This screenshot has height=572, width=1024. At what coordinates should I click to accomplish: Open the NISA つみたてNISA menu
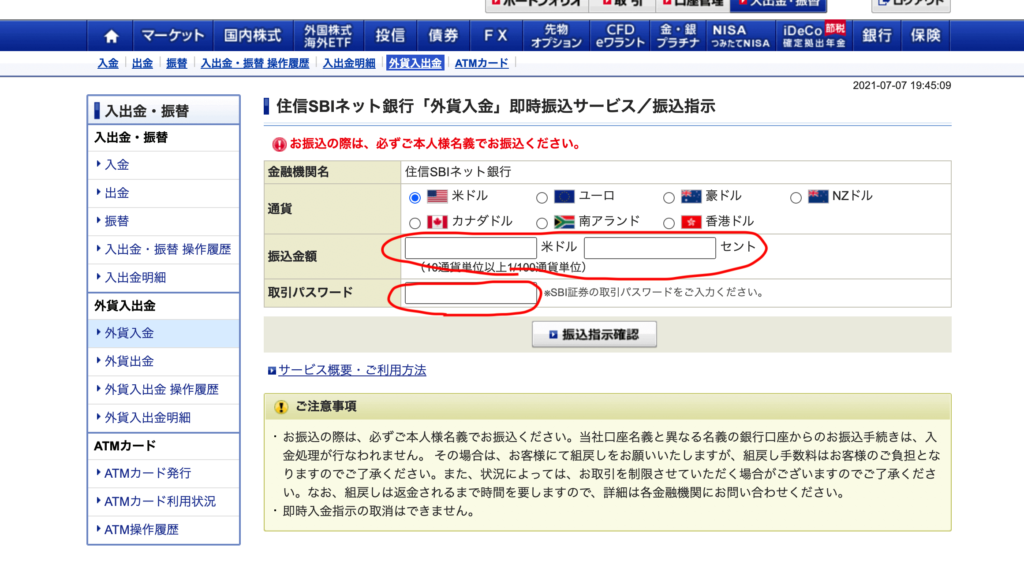point(741,36)
